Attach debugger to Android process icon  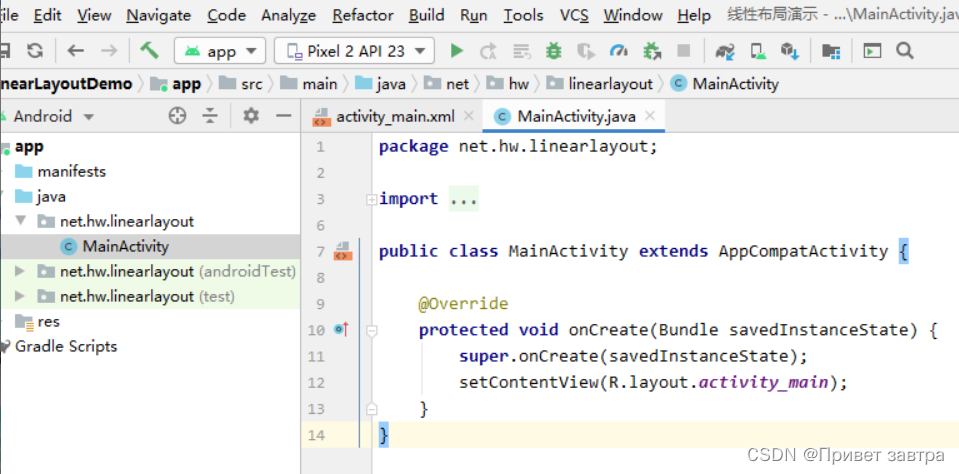click(x=653, y=51)
